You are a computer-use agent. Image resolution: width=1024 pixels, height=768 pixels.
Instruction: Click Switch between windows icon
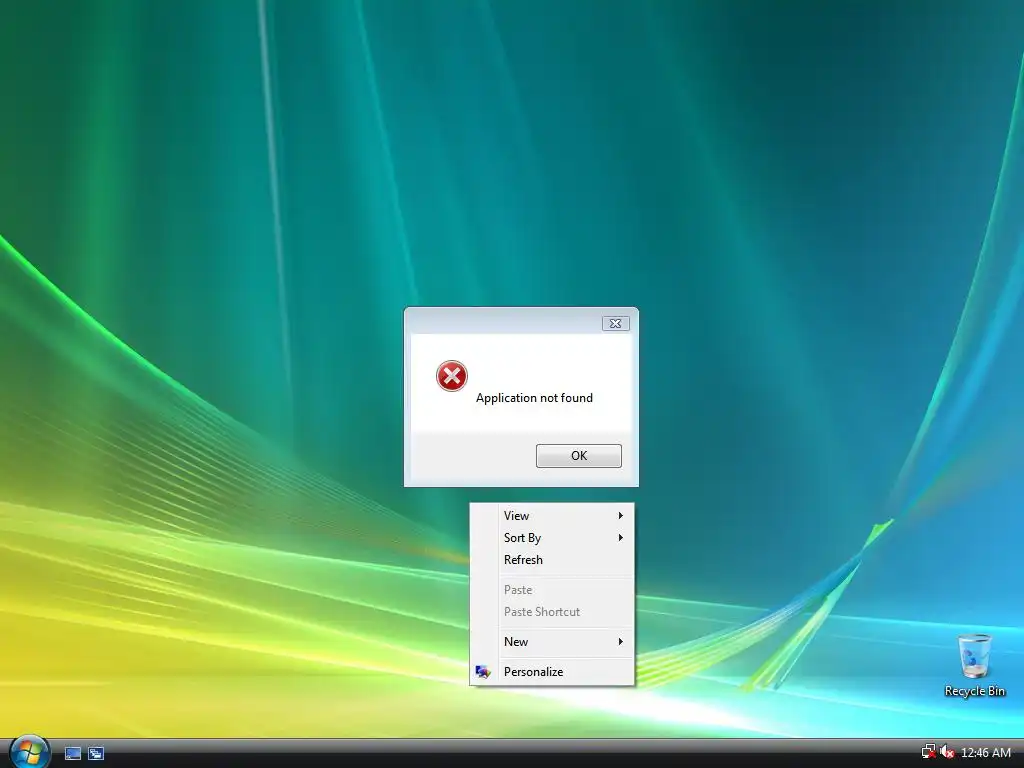pos(96,754)
